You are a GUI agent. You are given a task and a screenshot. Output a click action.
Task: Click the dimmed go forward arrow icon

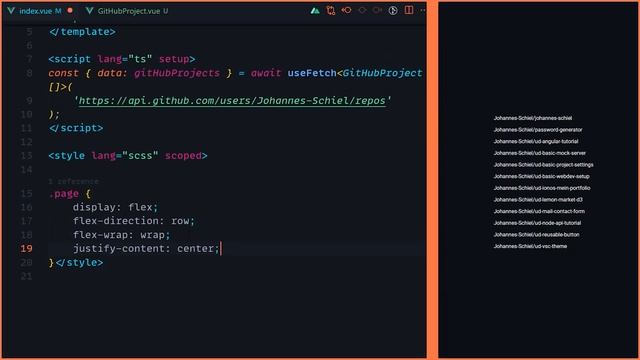click(377, 10)
